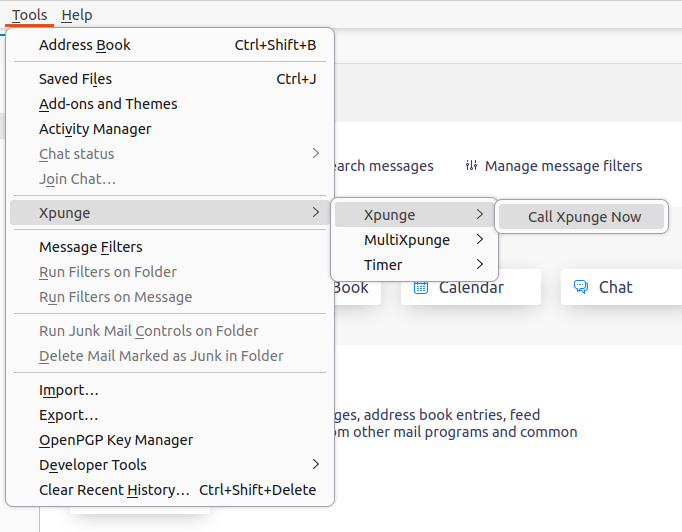Open Activity Manager
Screen dimensions: 682x532
tap(170, 129)
